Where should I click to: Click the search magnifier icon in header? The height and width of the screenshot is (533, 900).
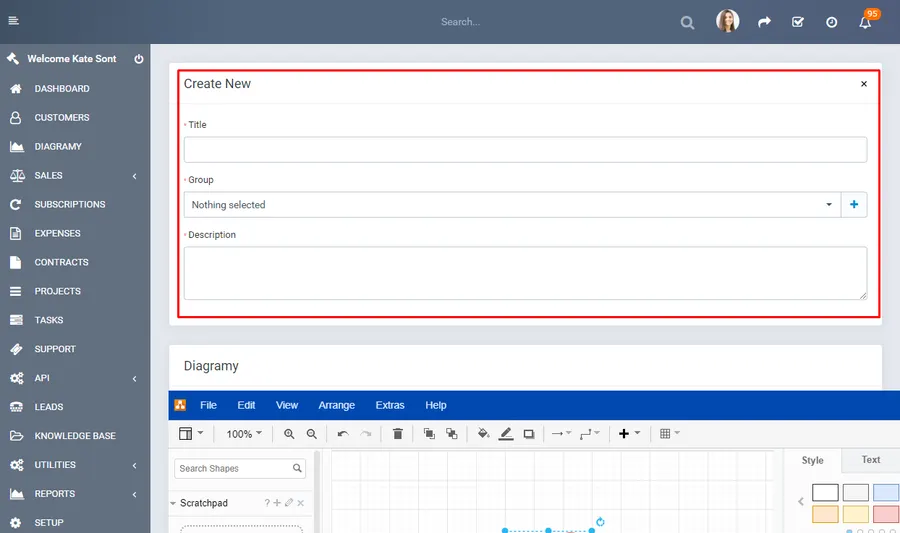687,22
